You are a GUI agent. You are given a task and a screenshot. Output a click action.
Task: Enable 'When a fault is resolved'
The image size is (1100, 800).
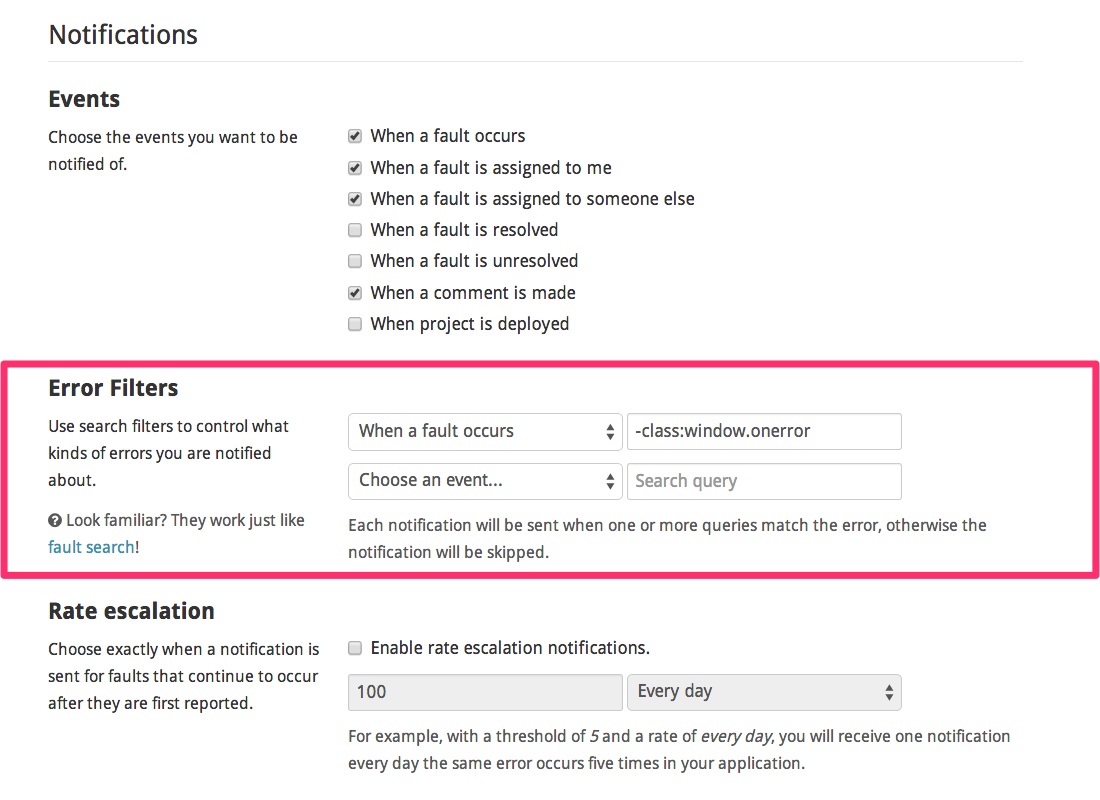click(x=355, y=230)
